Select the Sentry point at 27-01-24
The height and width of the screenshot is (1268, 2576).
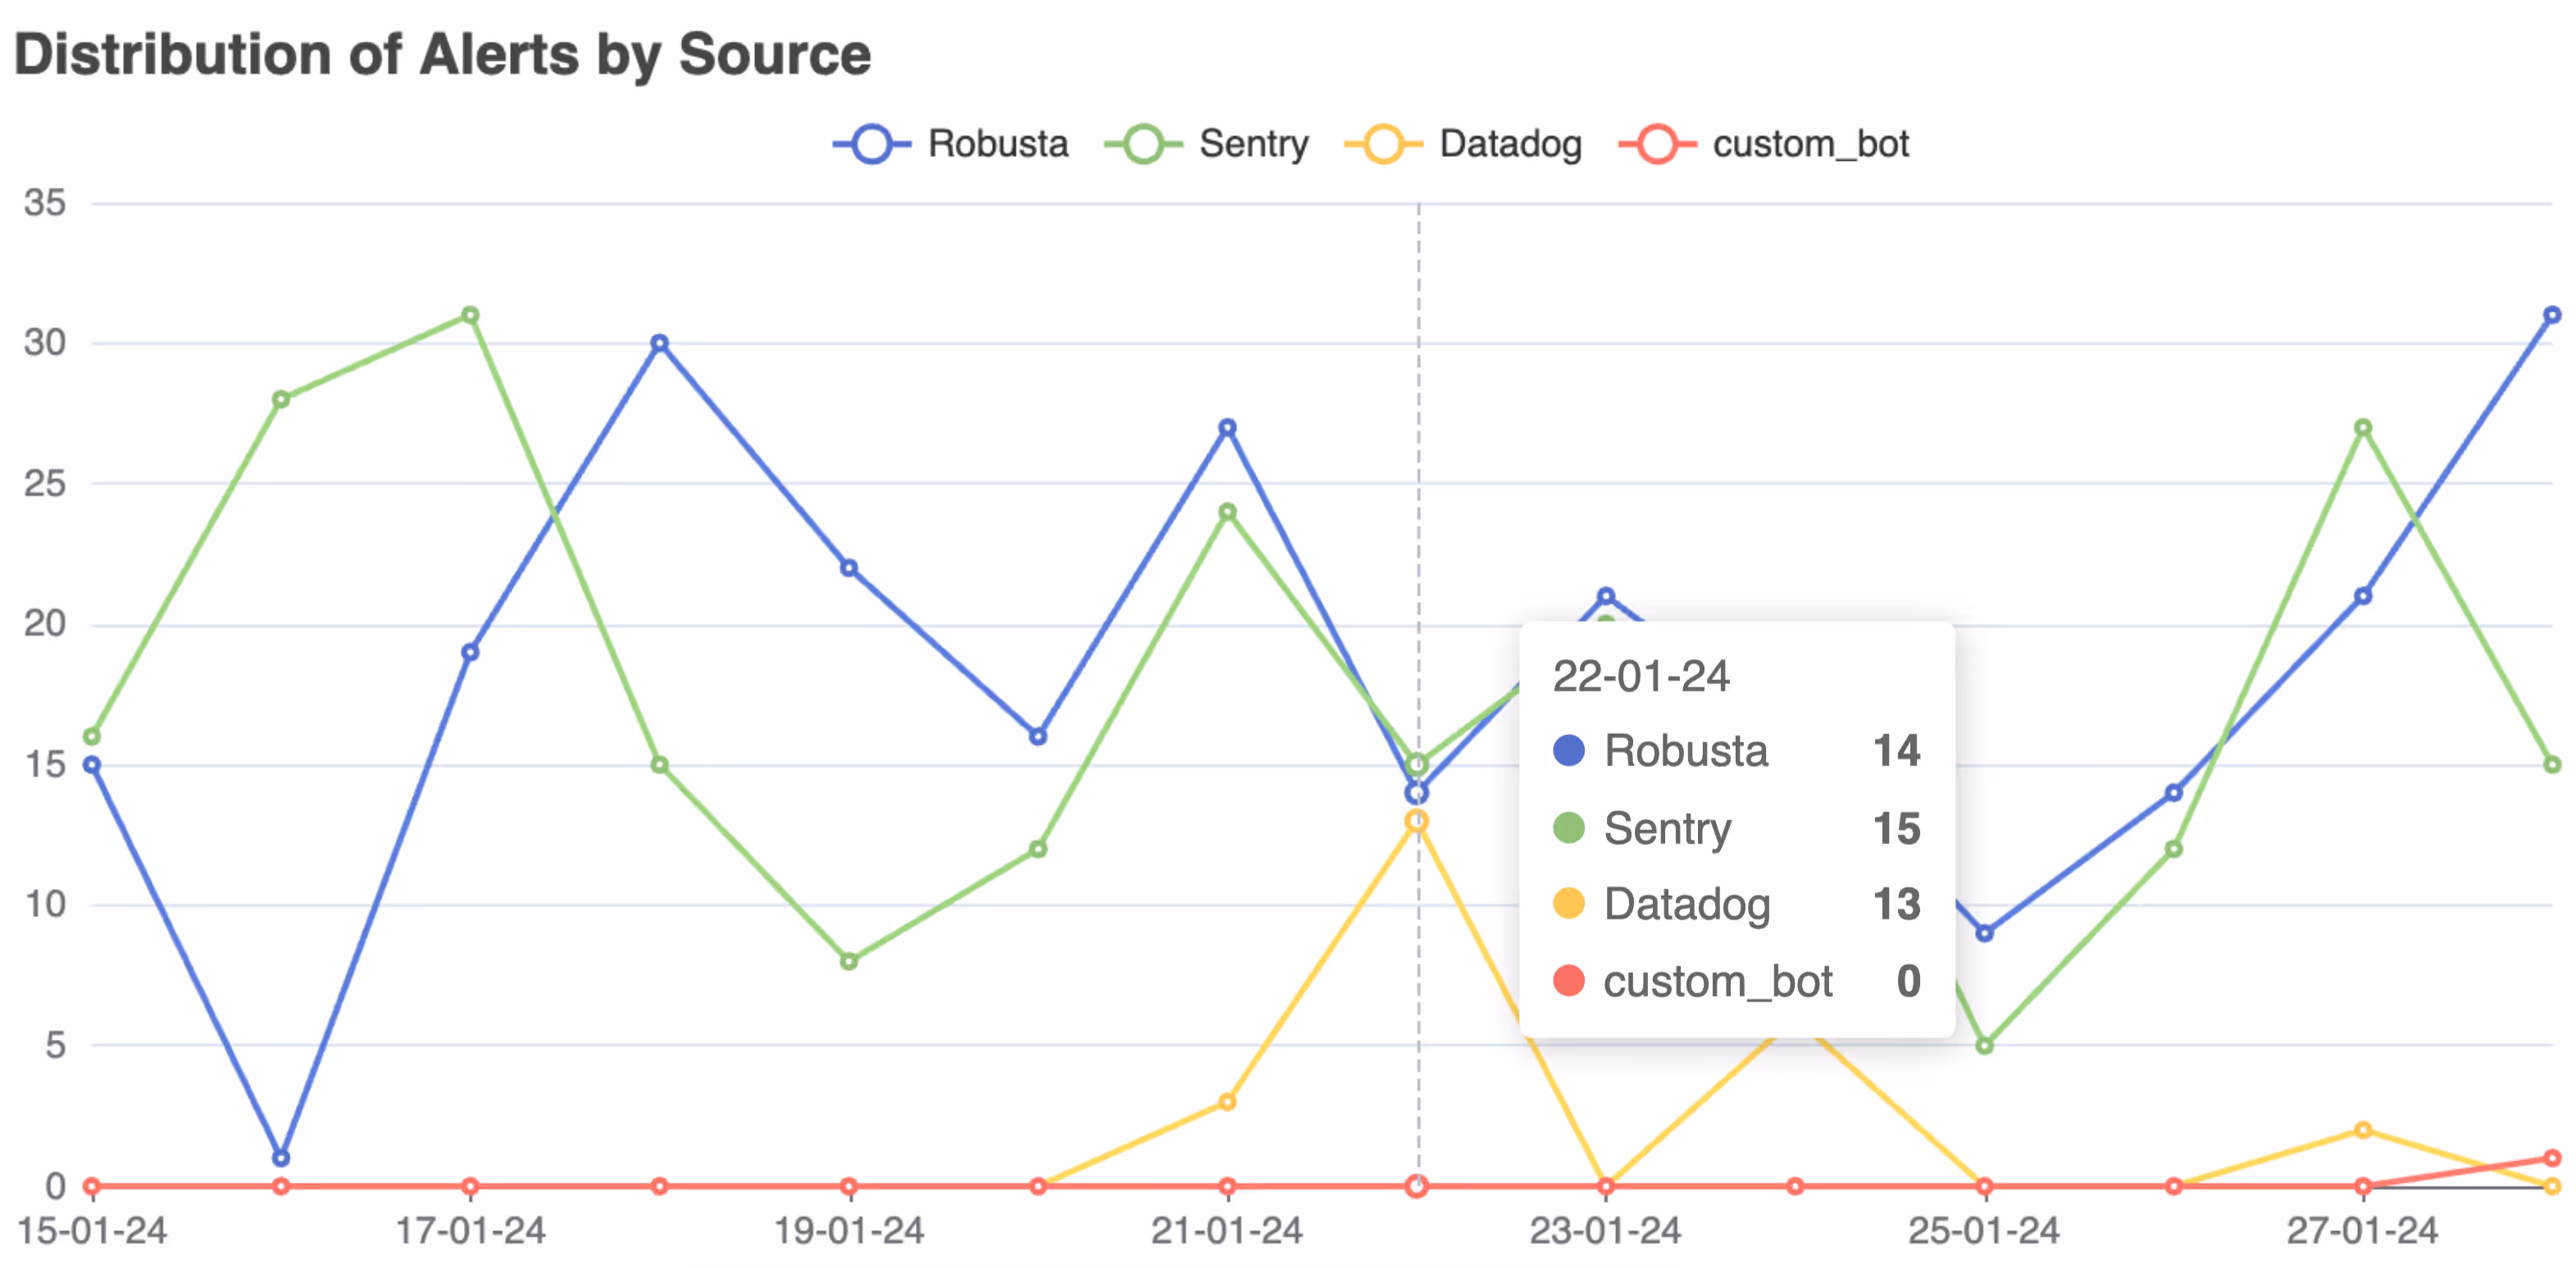2363,428
